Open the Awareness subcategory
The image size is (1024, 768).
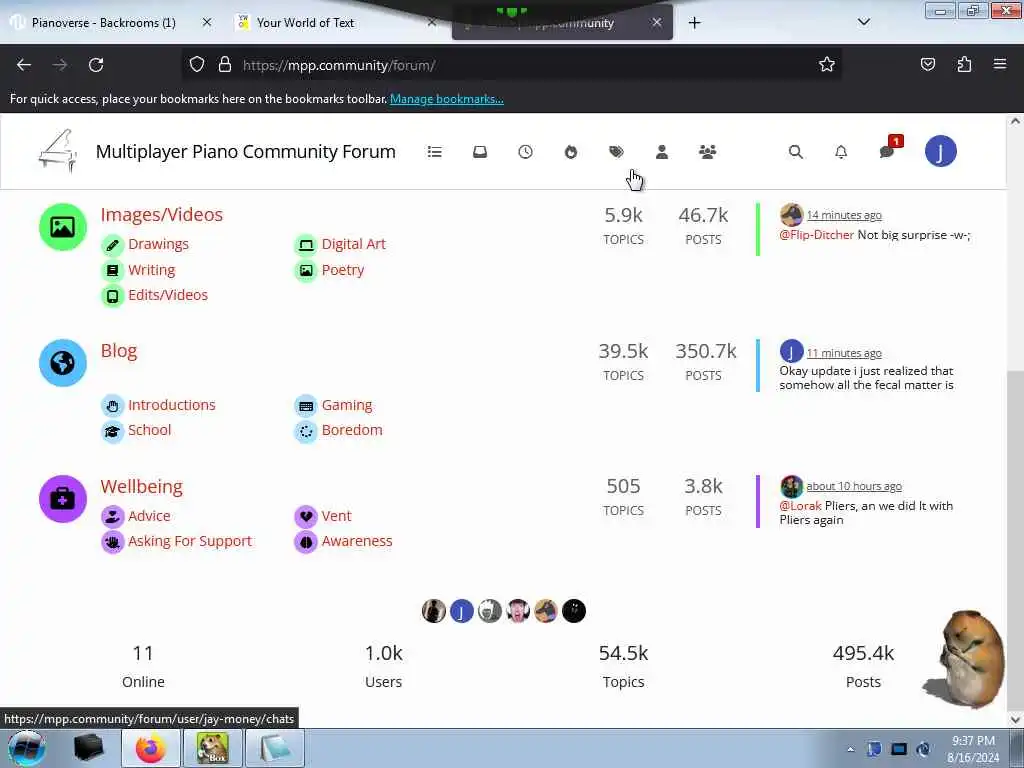coord(357,541)
